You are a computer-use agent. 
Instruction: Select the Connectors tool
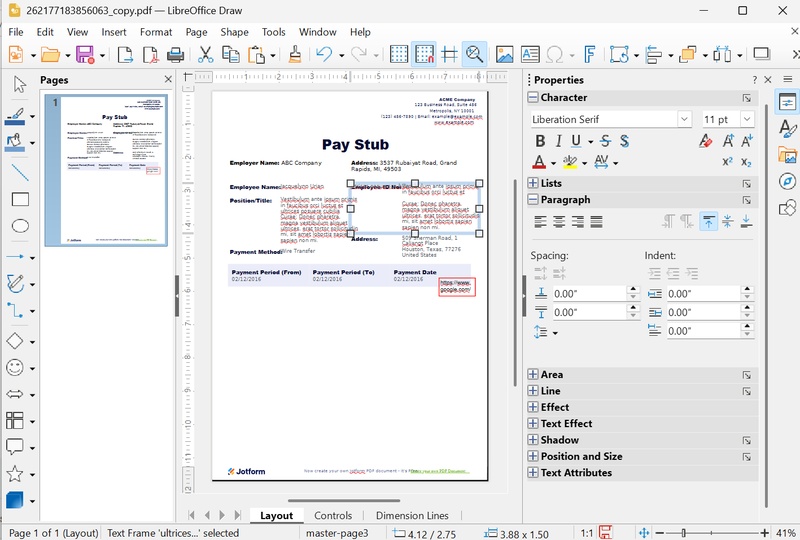click(x=15, y=310)
